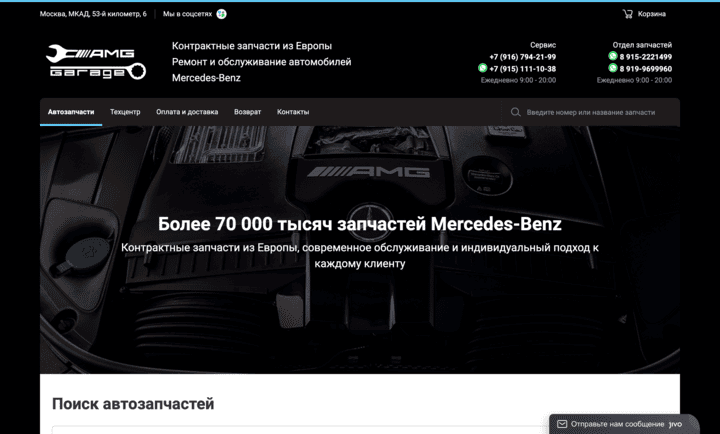Open the shopping cart icon

click(x=627, y=14)
